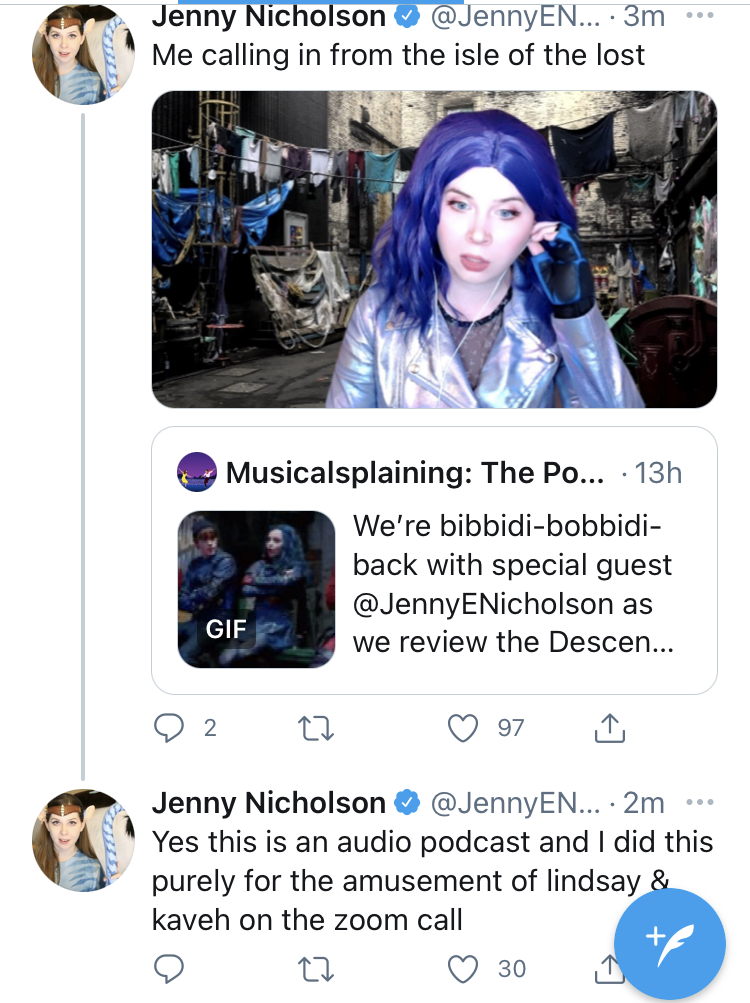
Task: Open the audio podcast tweet text
Action: 432,881
